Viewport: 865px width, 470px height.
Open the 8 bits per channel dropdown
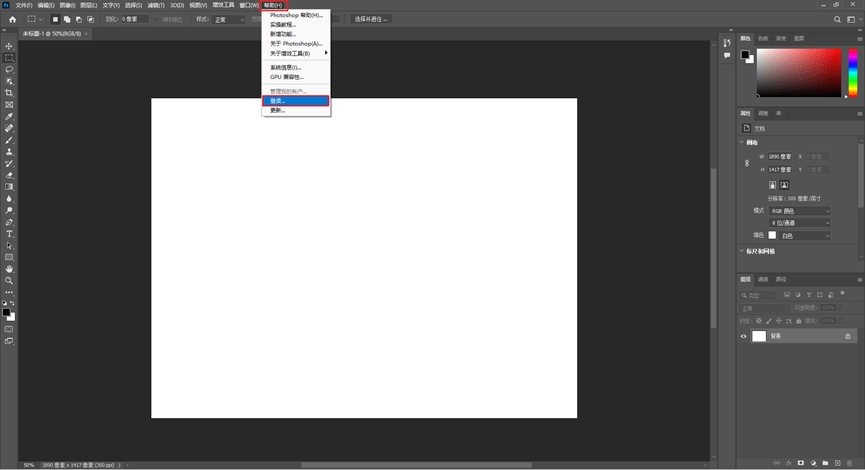[799, 223]
